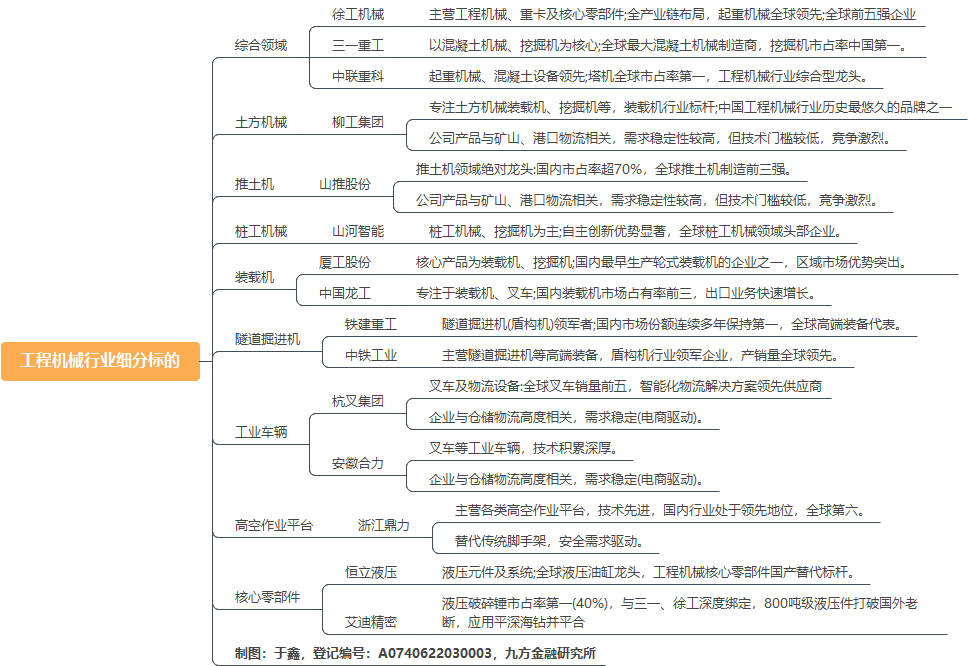This screenshot has height=666, width=968.
Task: Select the root node 工程机械行业细分标的
Action: coord(101,361)
